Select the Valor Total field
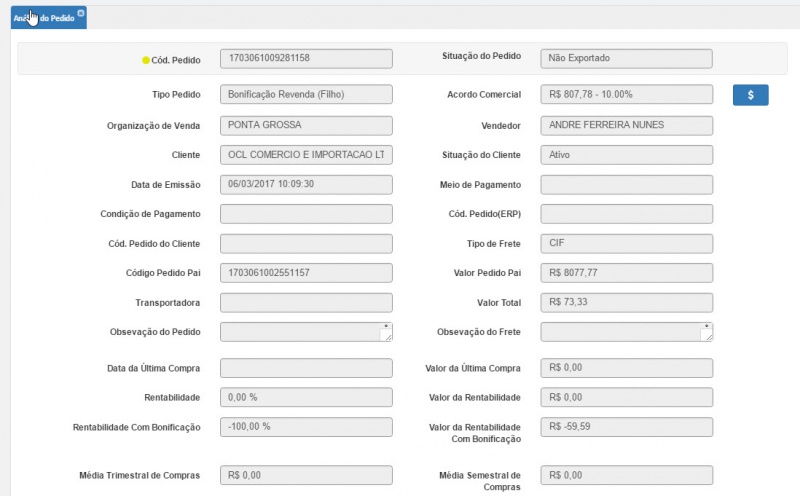800x496 pixels. pyautogui.click(x=626, y=302)
